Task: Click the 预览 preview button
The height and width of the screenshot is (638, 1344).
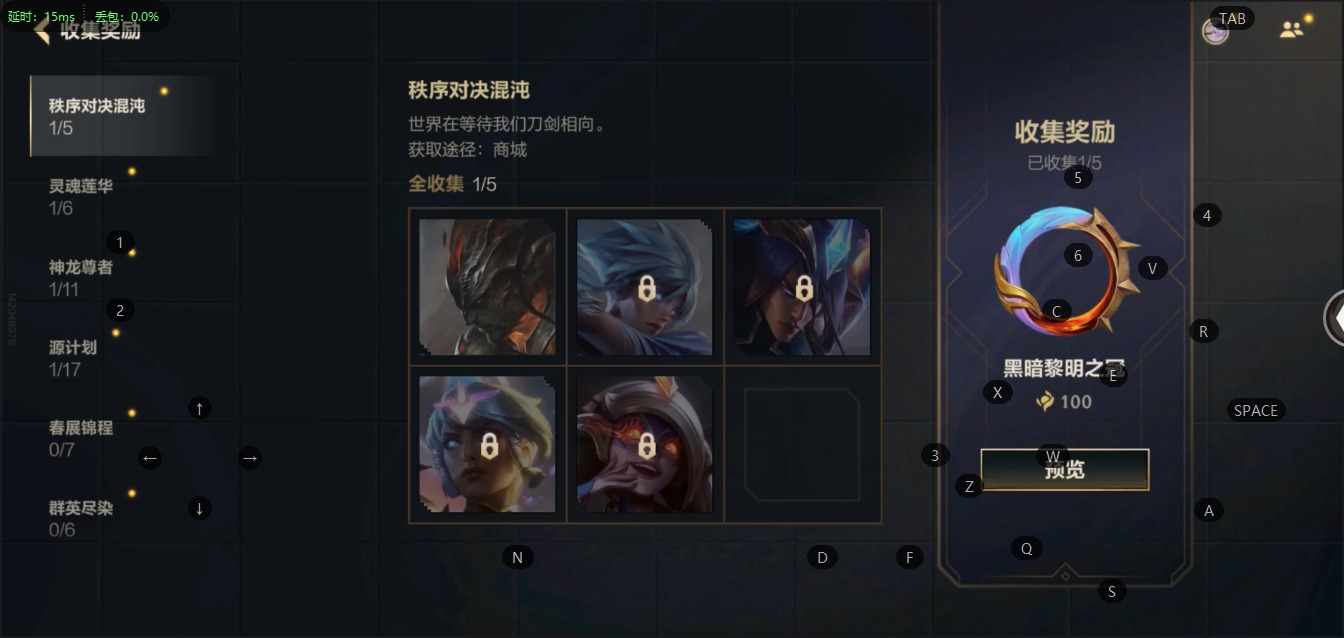Action: pyautogui.click(x=1064, y=469)
